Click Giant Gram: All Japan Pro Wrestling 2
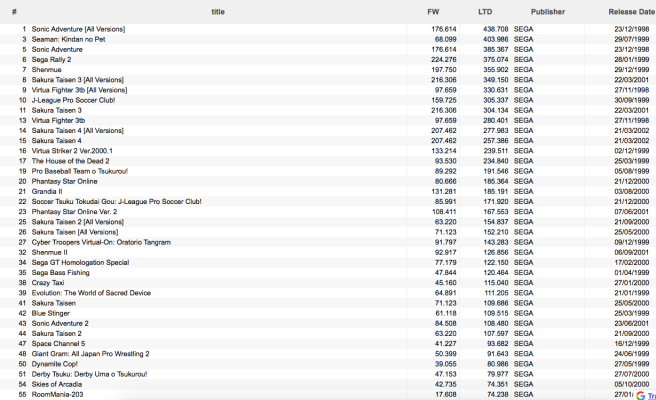The image size is (656, 400). [90, 354]
